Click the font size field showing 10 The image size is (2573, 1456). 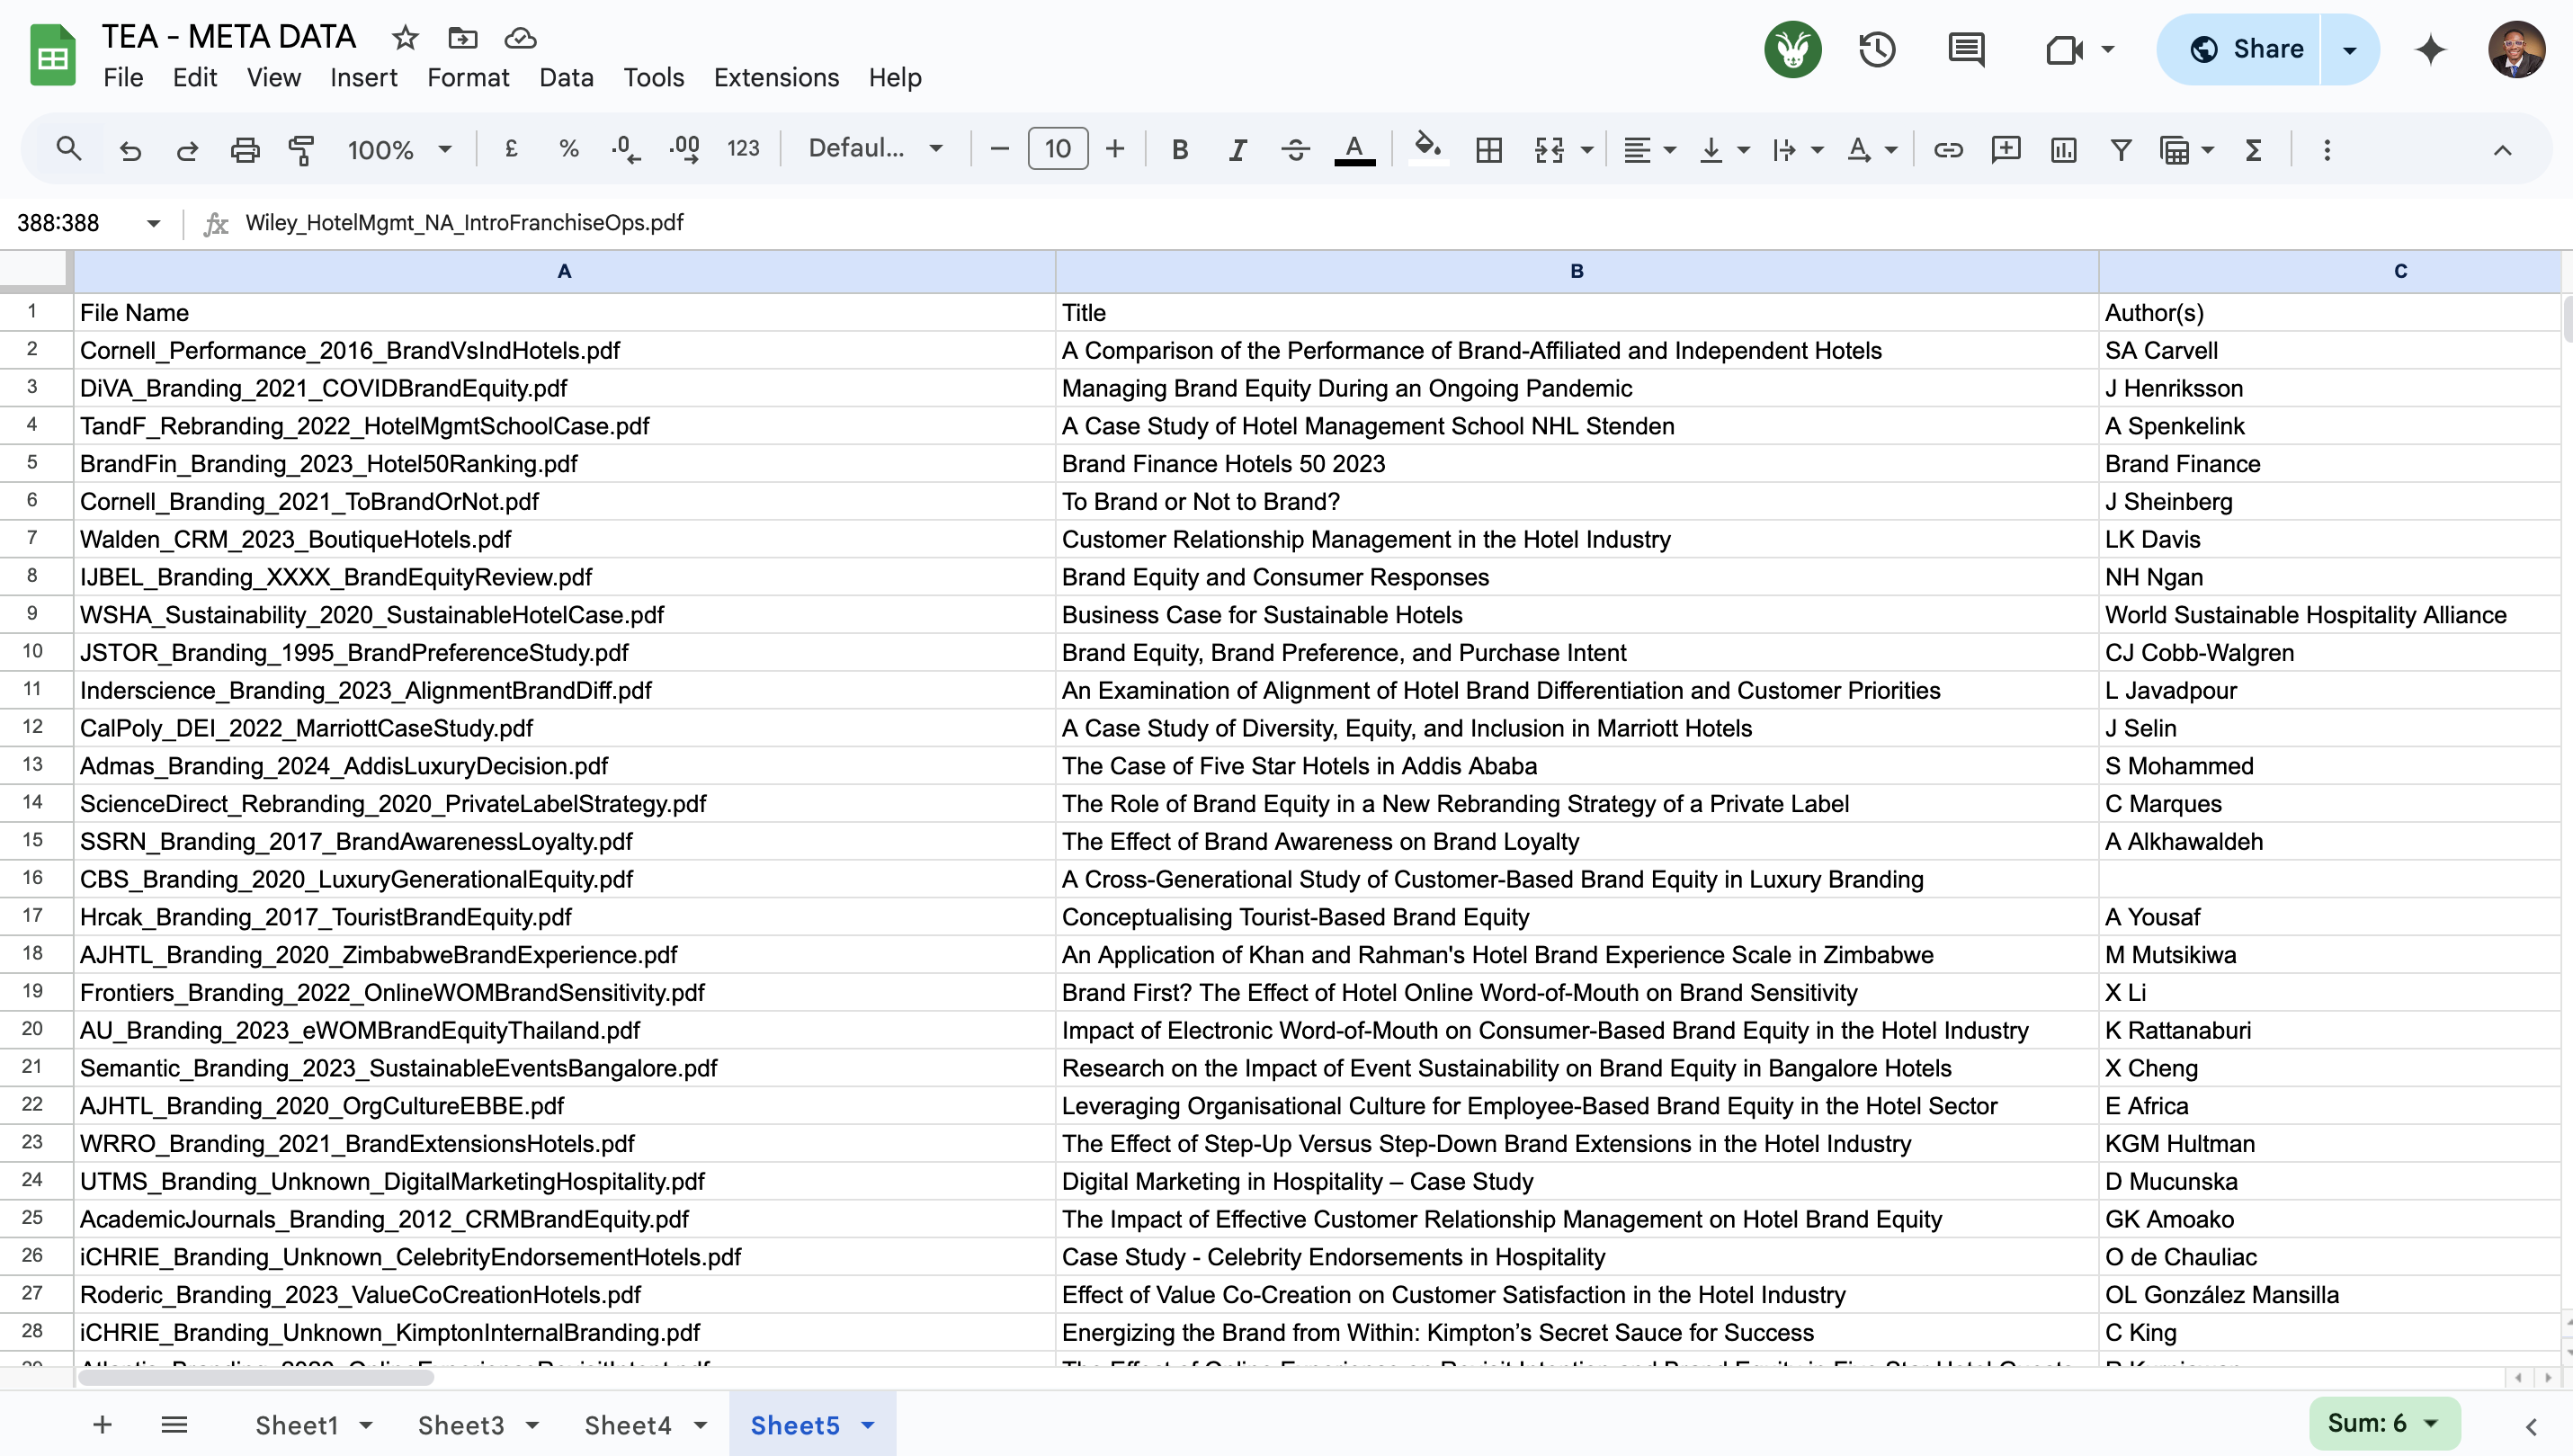coord(1057,149)
